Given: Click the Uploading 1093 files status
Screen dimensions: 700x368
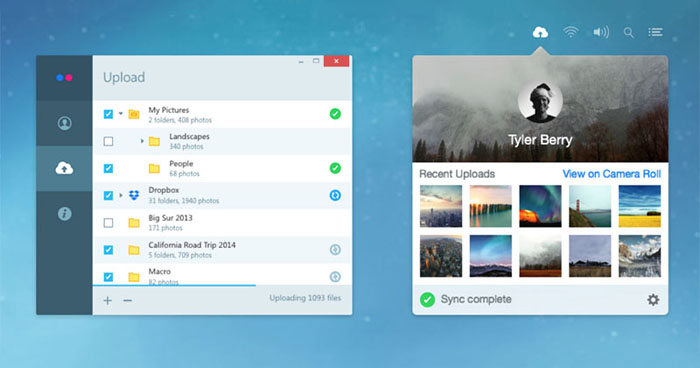Looking at the screenshot, I should tap(305, 298).
